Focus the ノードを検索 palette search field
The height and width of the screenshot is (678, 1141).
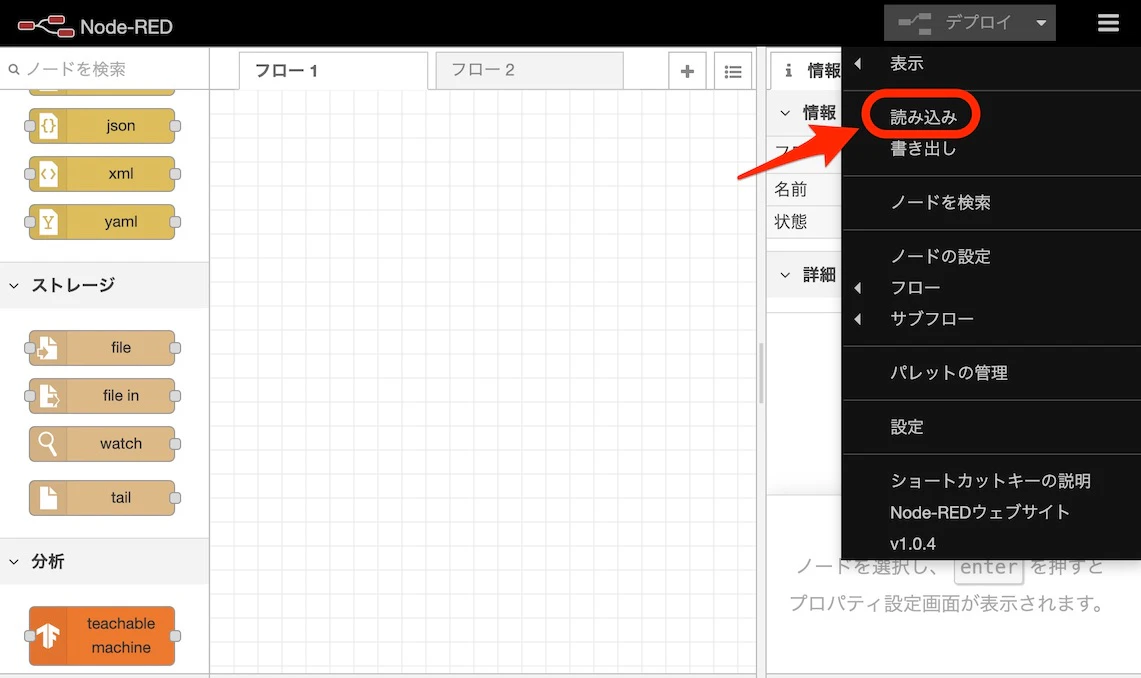[x=105, y=69]
